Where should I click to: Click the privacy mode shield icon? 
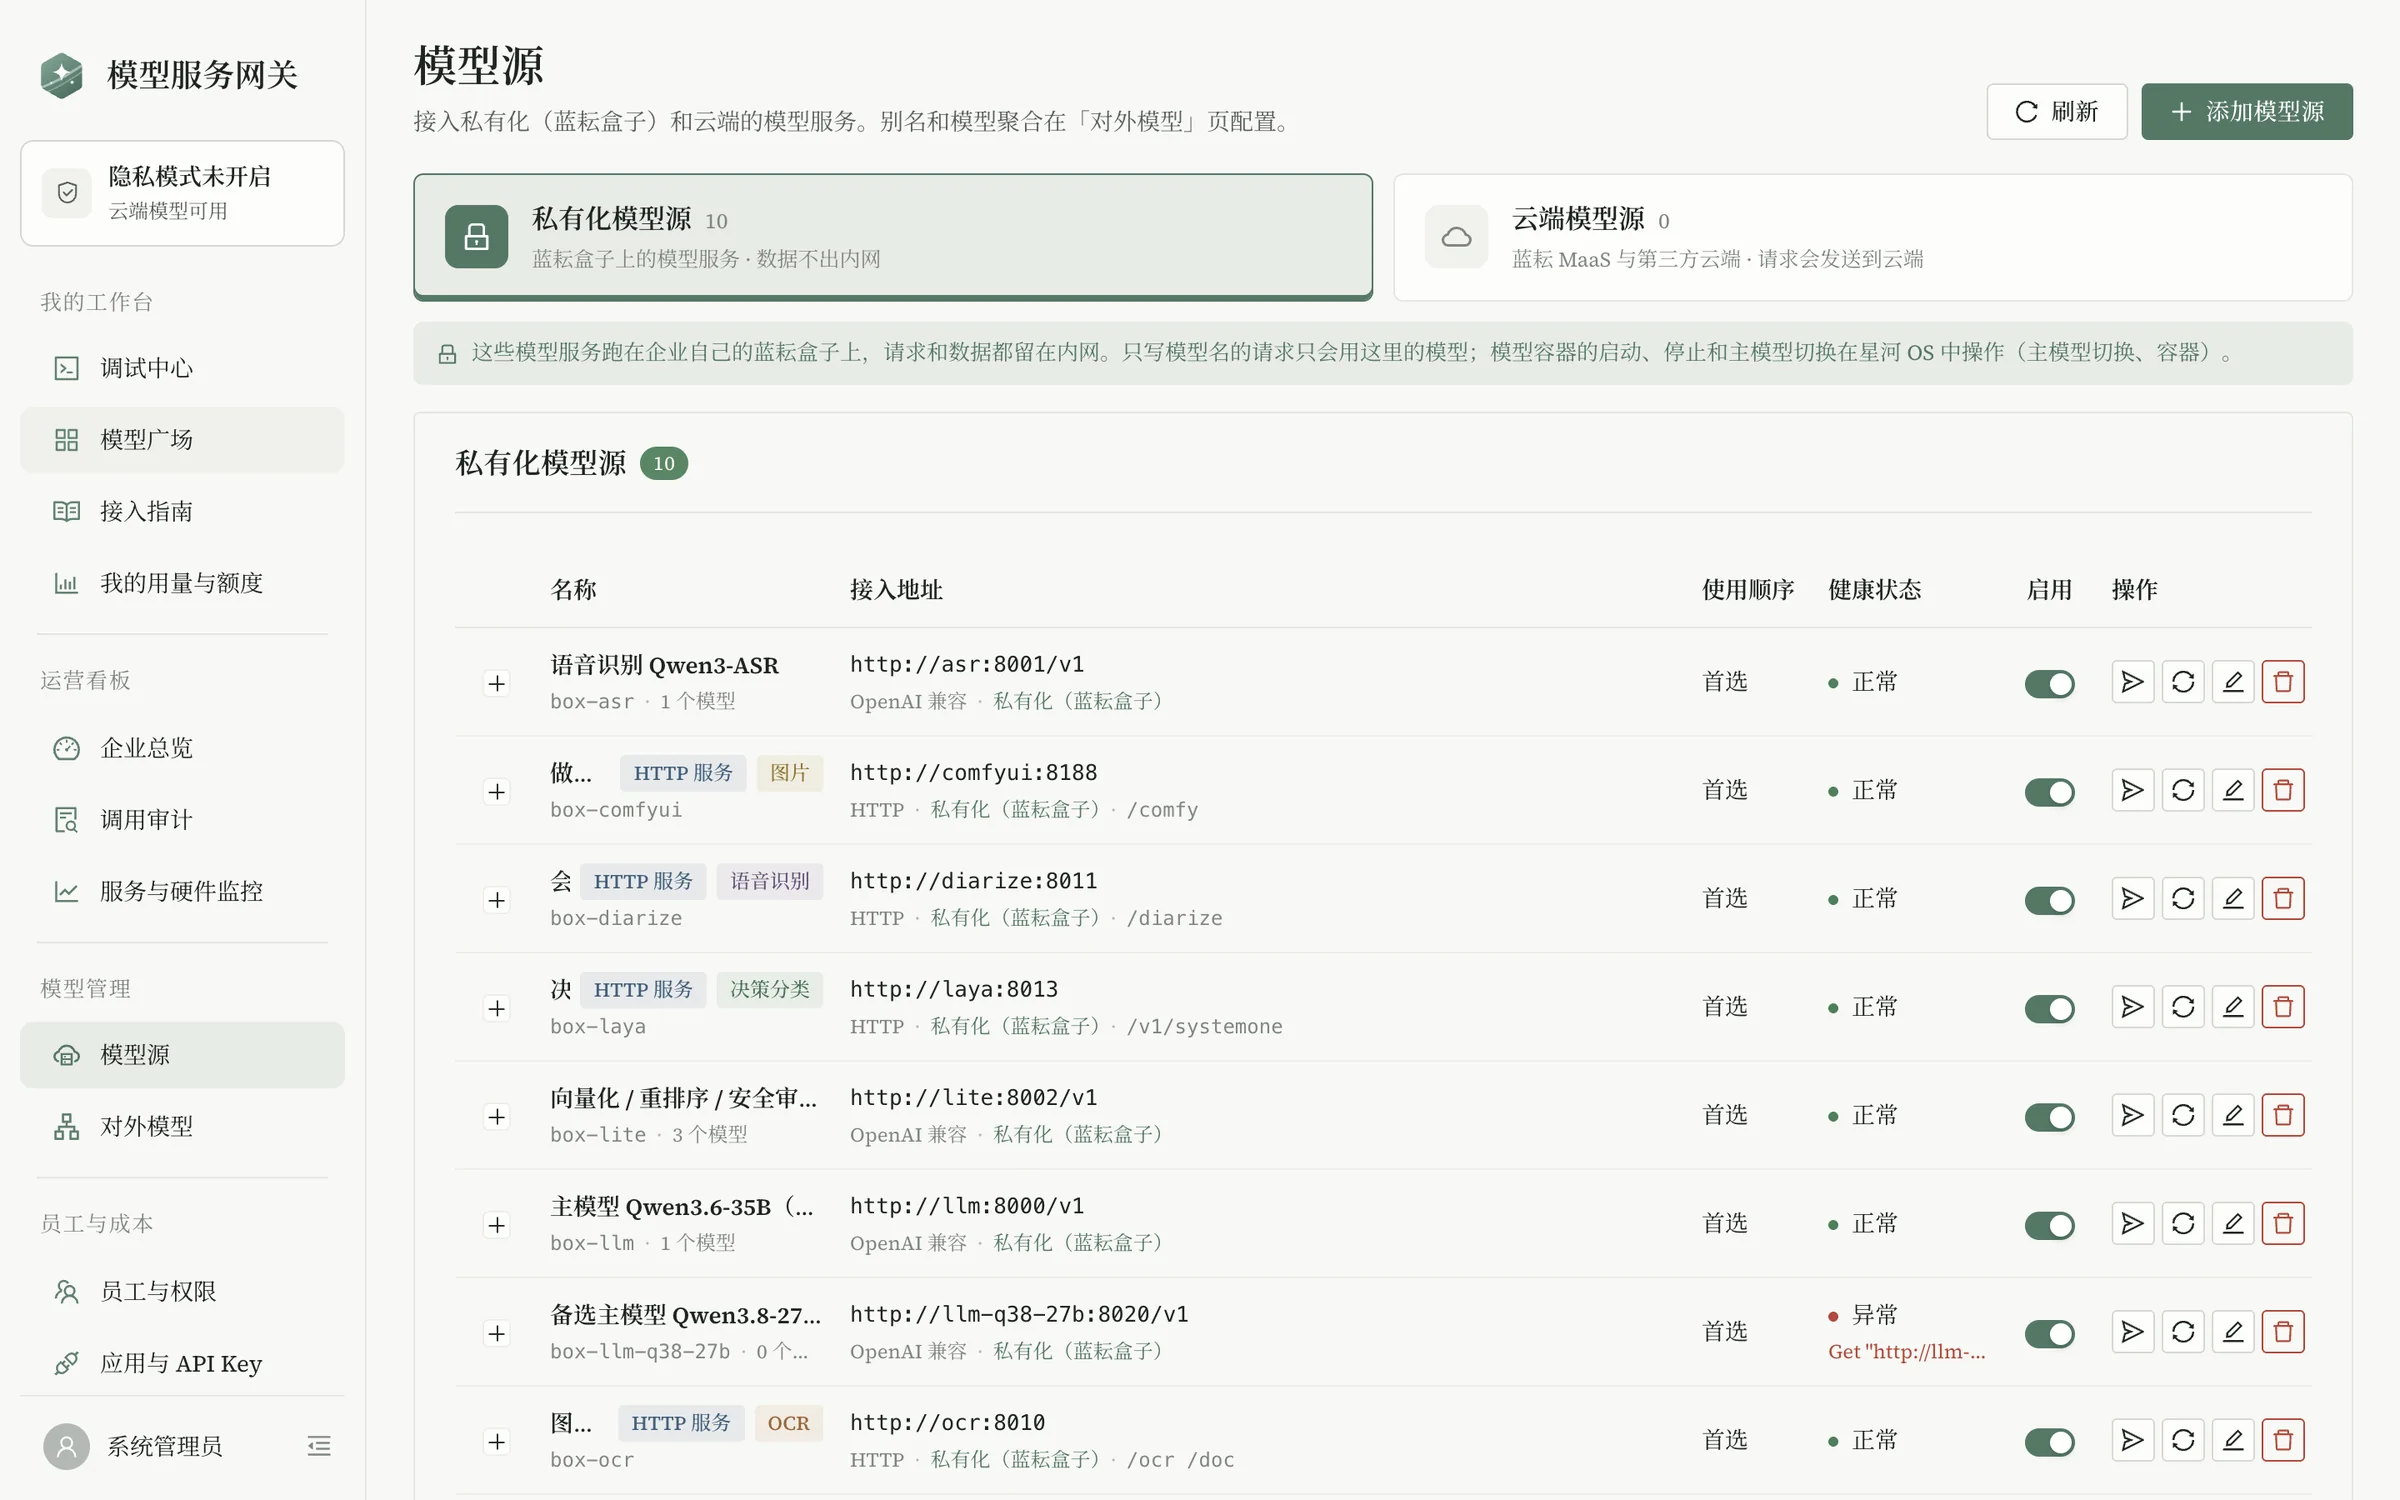pyautogui.click(x=67, y=192)
